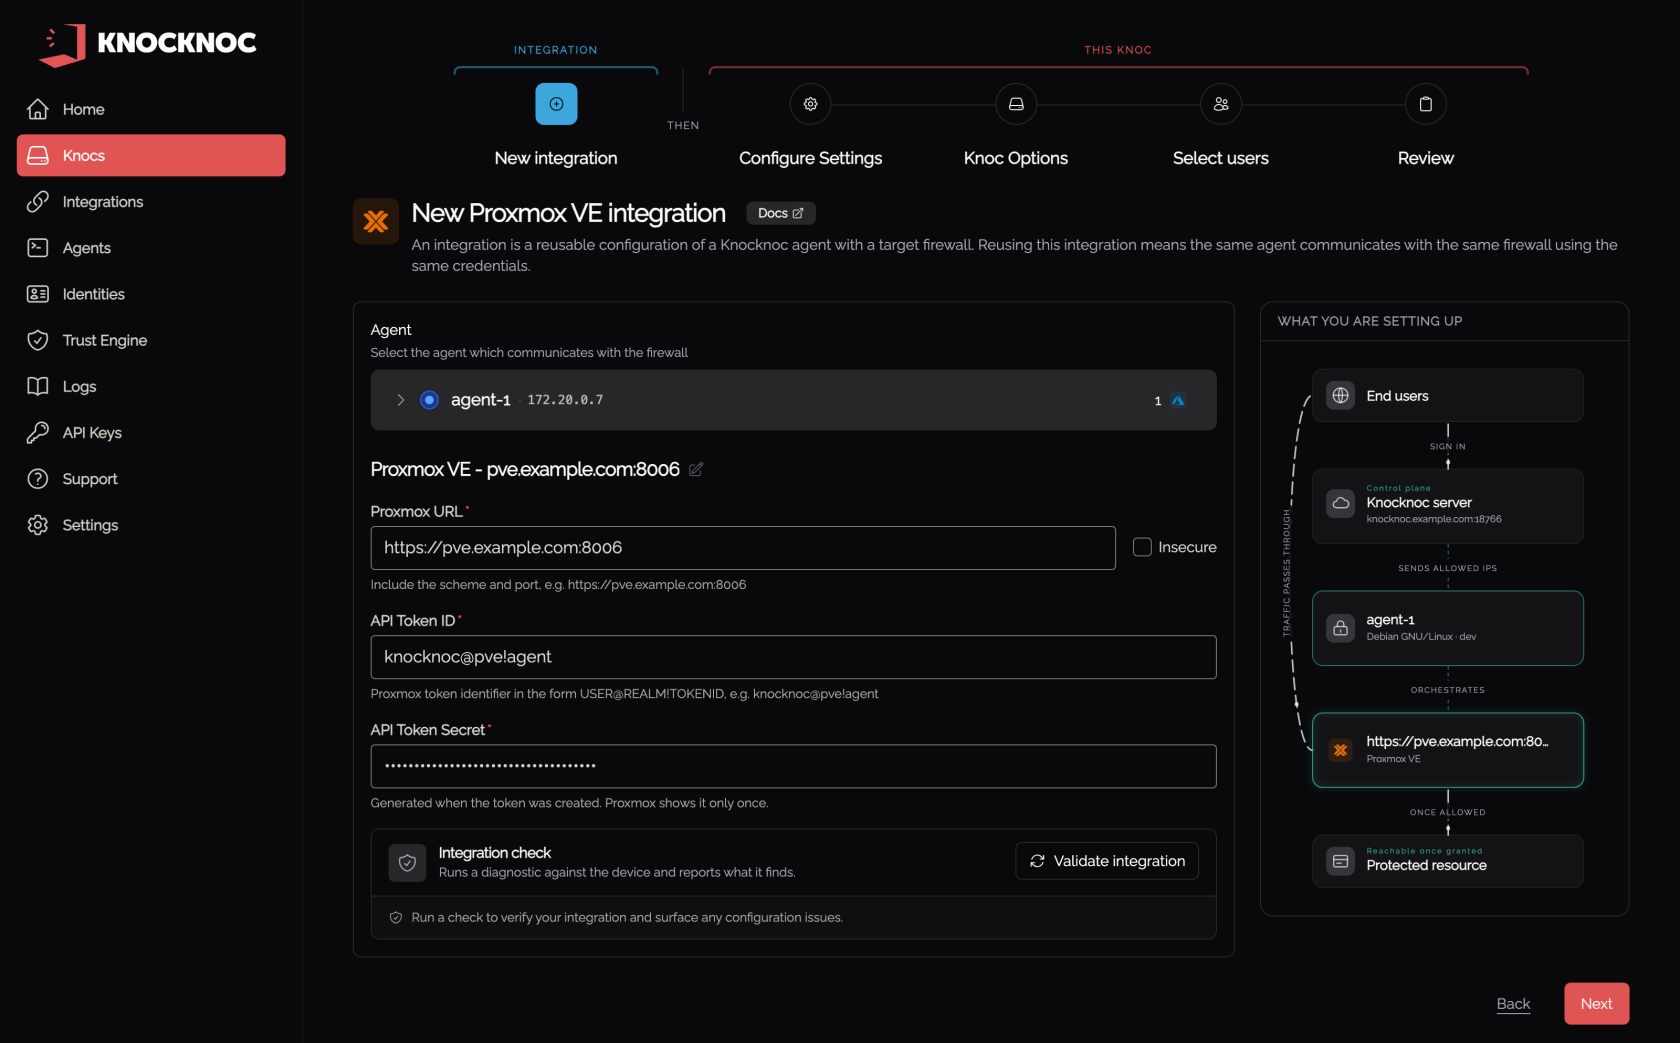Screen dimensions: 1680x1043
Task: Click the Home sidebar icon
Action: point(38,109)
